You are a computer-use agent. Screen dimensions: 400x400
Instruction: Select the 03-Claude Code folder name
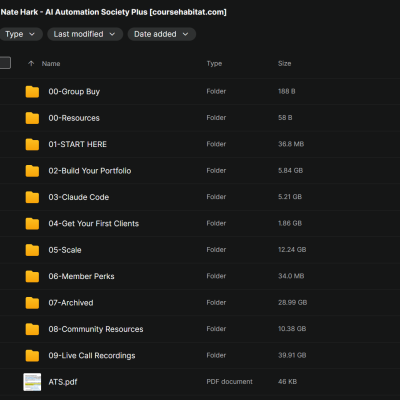(79, 197)
